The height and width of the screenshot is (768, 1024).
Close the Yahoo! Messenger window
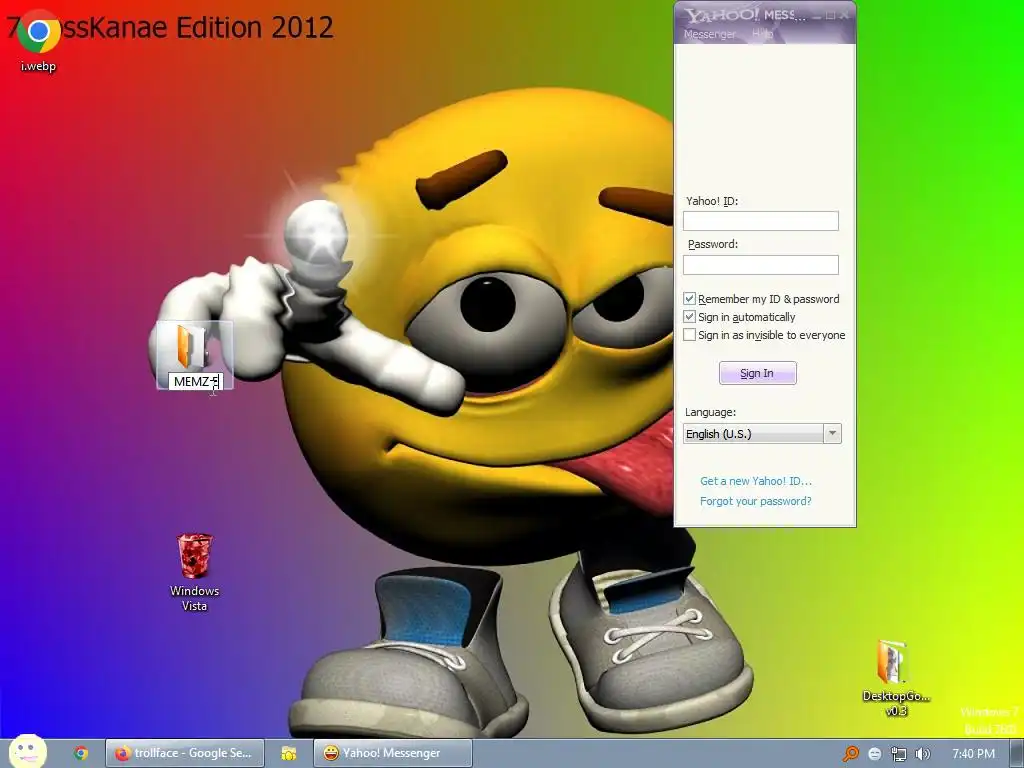(x=844, y=15)
